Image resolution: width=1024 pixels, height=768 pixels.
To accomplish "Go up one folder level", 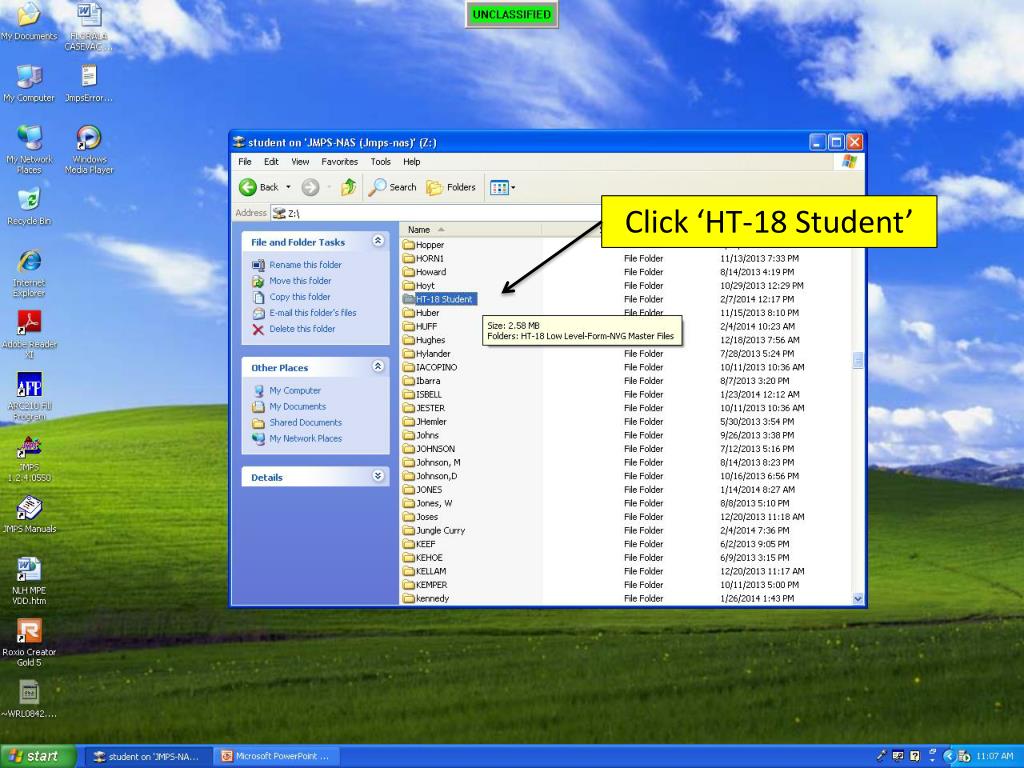I will [349, 187].
